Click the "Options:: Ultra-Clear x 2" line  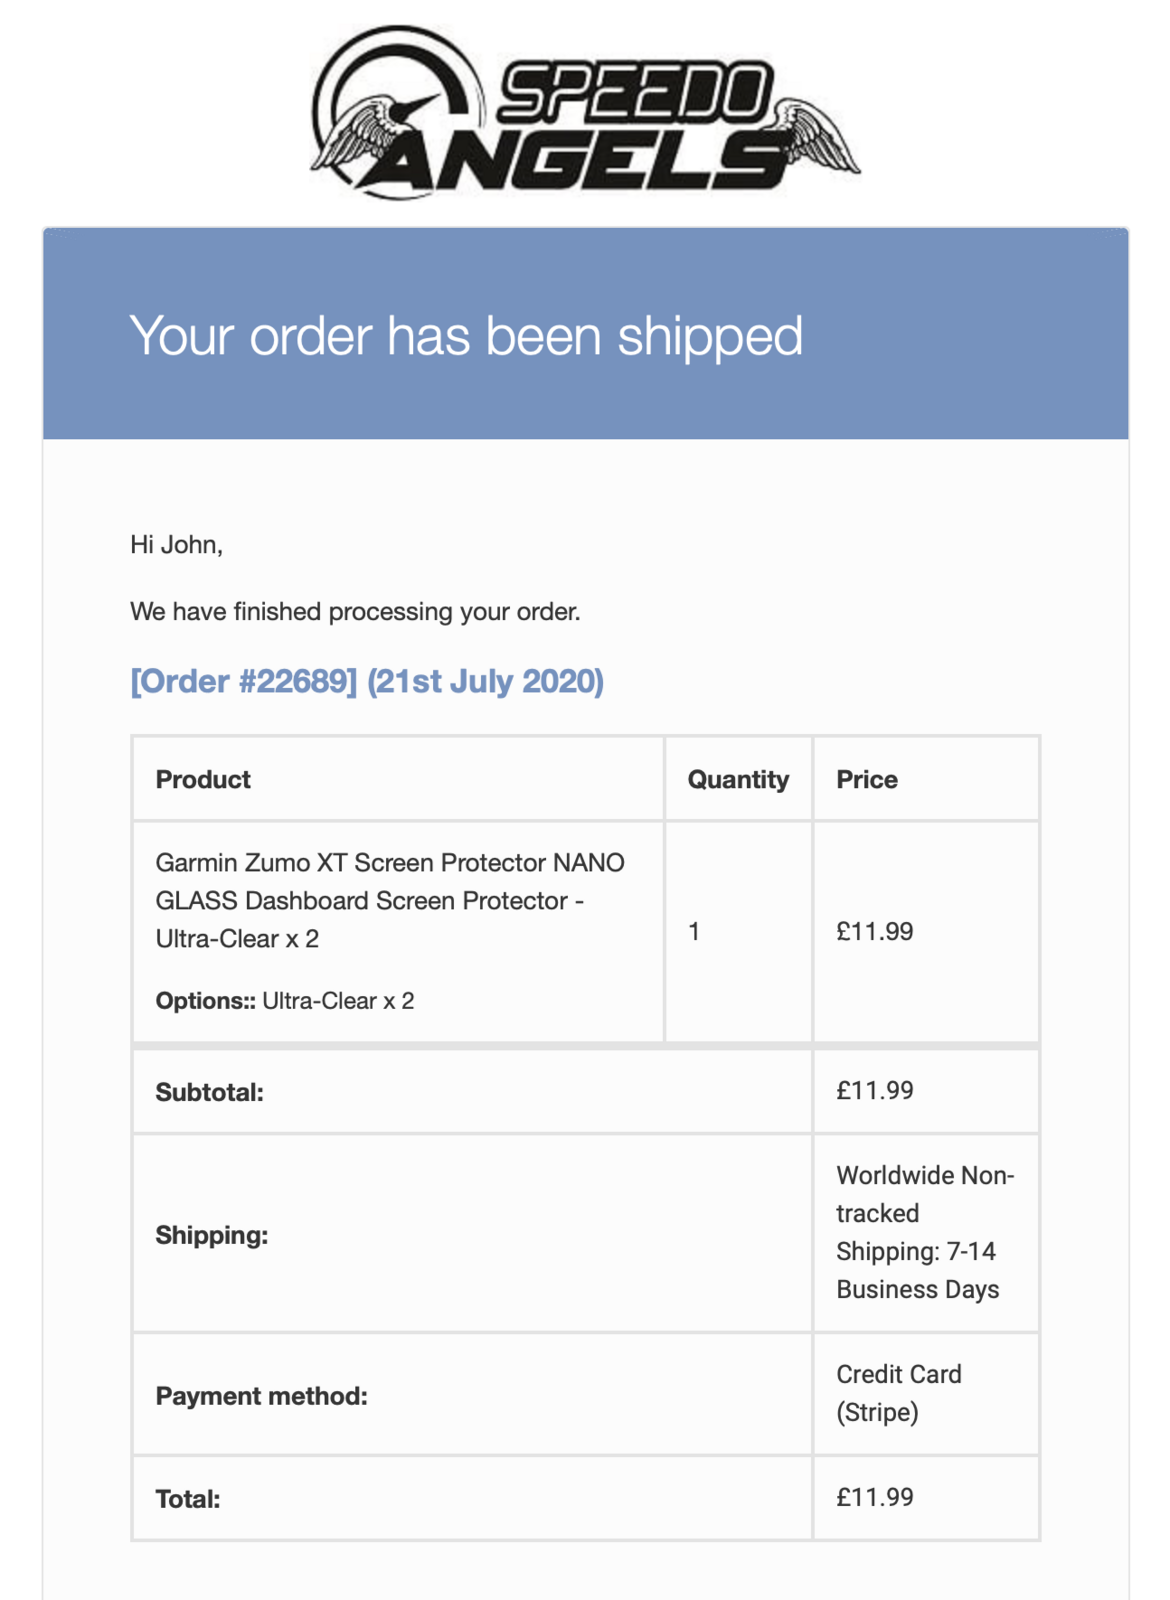pyautogui.click(x=285, y=1001)
